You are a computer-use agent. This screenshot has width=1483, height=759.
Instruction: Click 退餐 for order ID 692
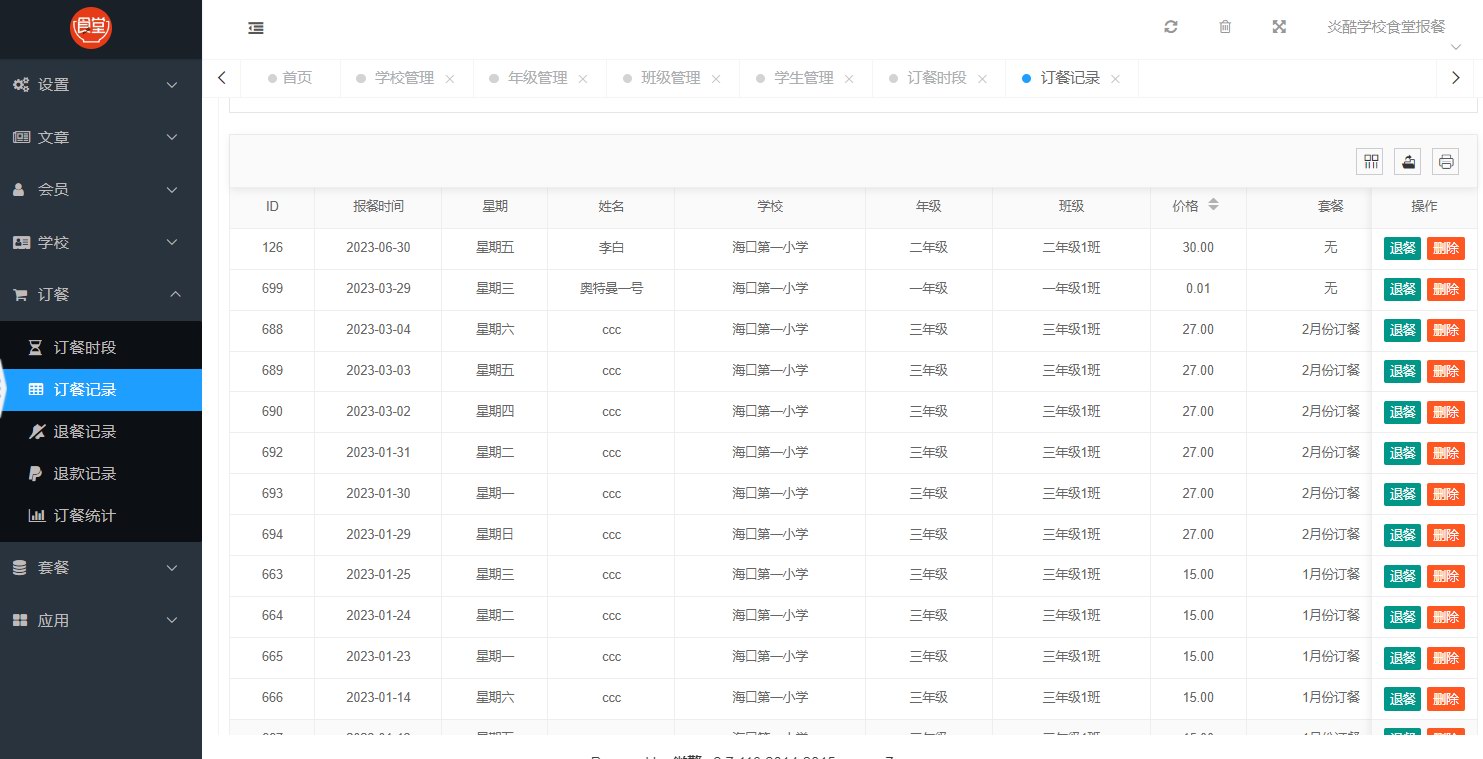click(1402, 453)
